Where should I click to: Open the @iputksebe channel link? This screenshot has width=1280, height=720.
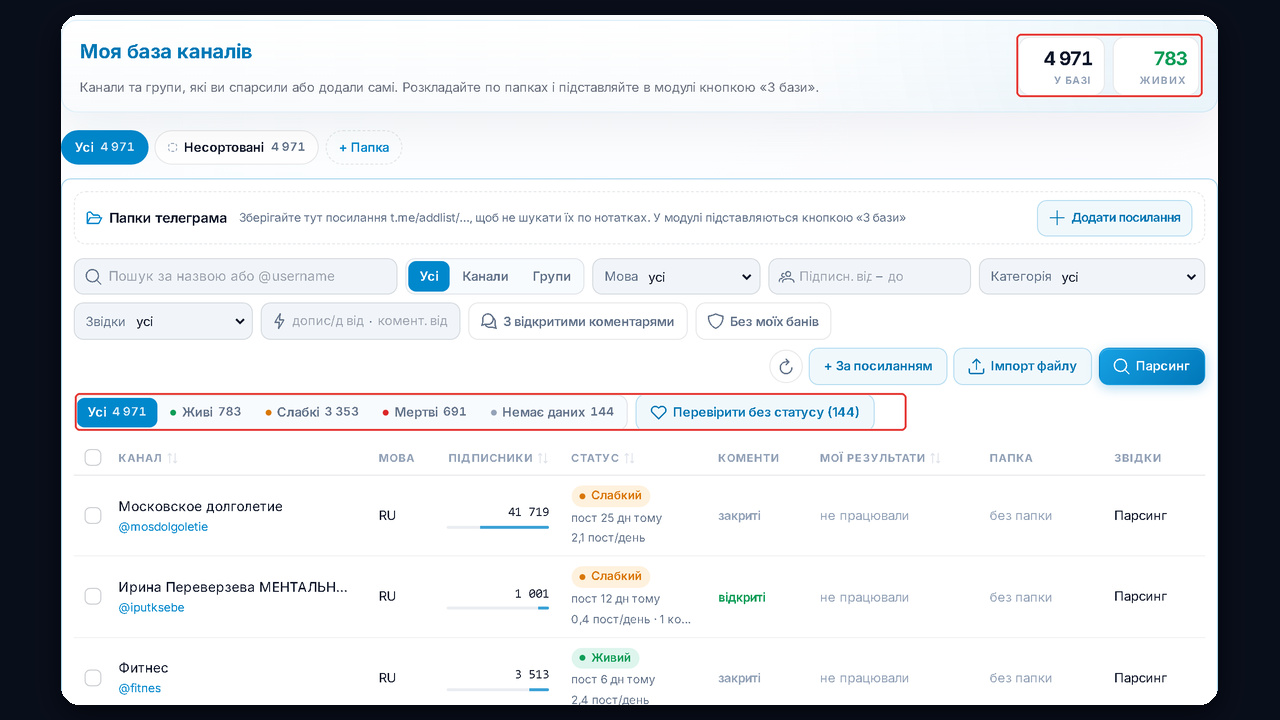click(x=151, y=608)
